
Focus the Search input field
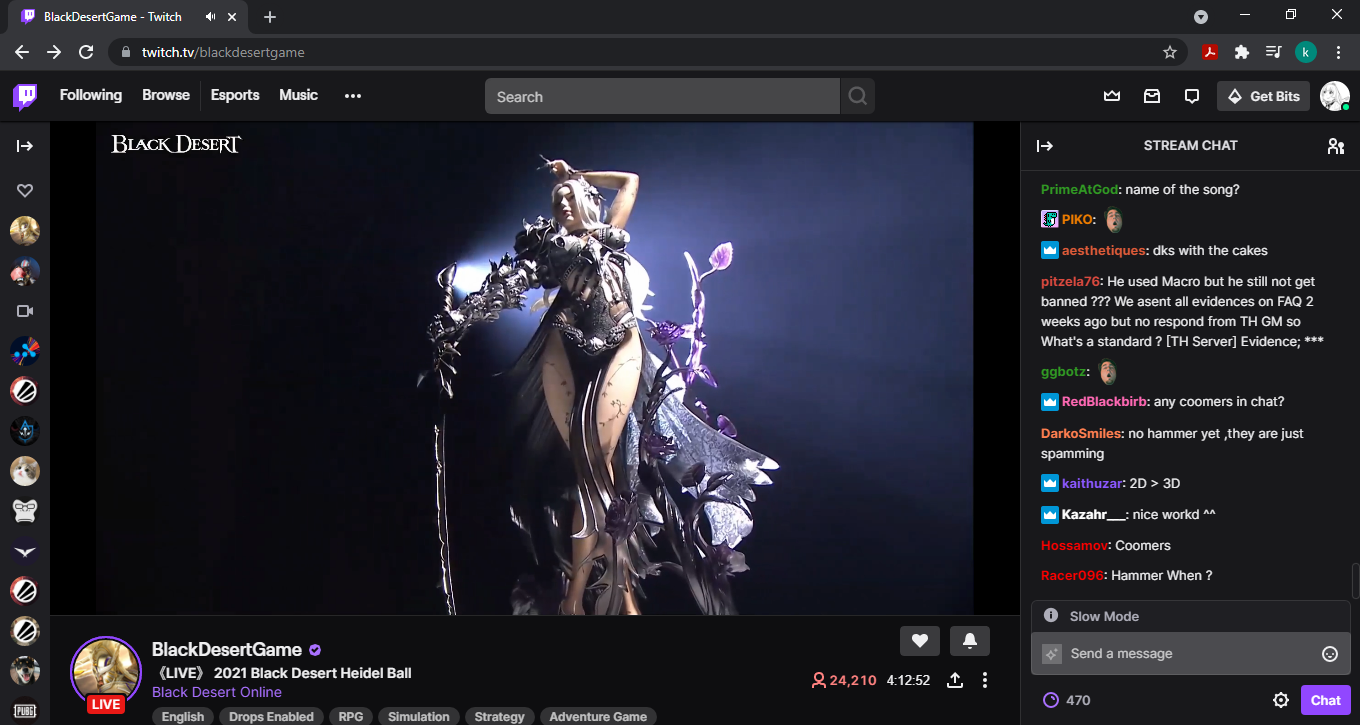(662, 96)
